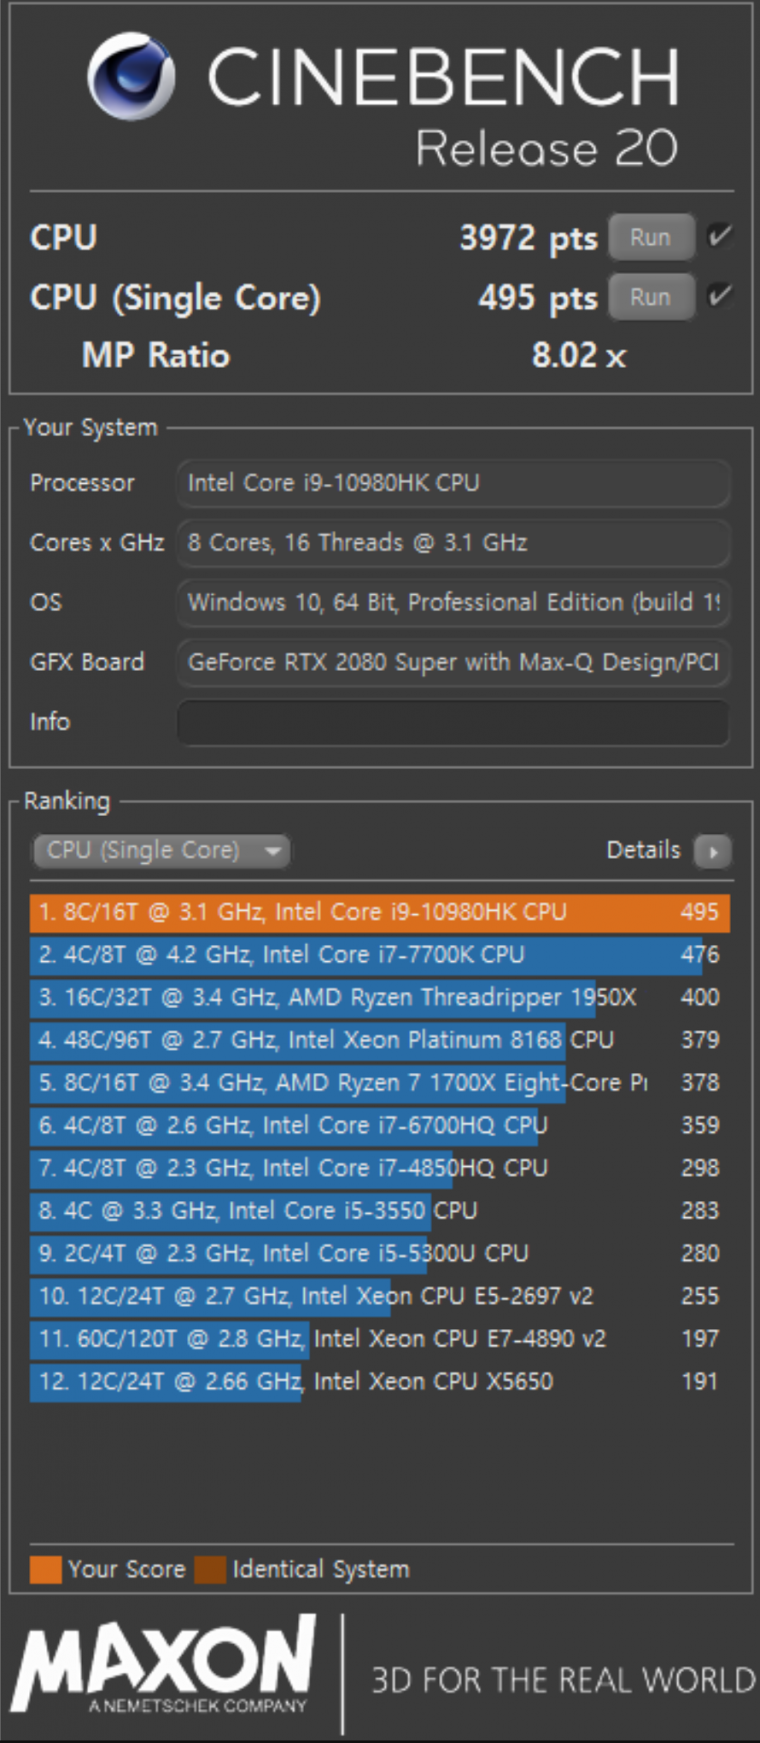Click the CINEBENCH Release 20 title
Image resolution: width=760 pixels, height=1743 pixels.
click(x=444, y=105)
